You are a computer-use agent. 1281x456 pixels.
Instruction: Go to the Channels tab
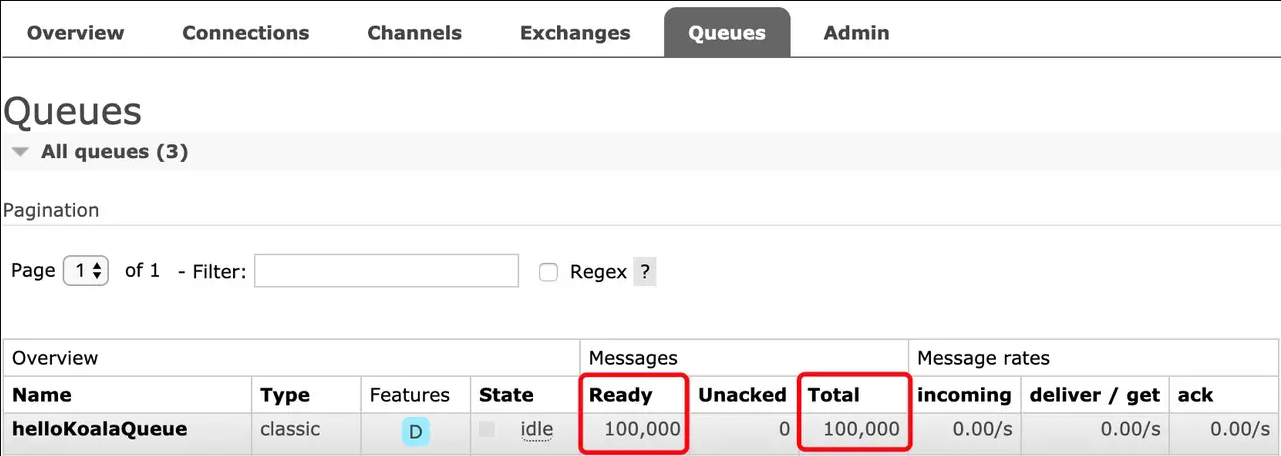pyautogui.click(x=414, y=33)
